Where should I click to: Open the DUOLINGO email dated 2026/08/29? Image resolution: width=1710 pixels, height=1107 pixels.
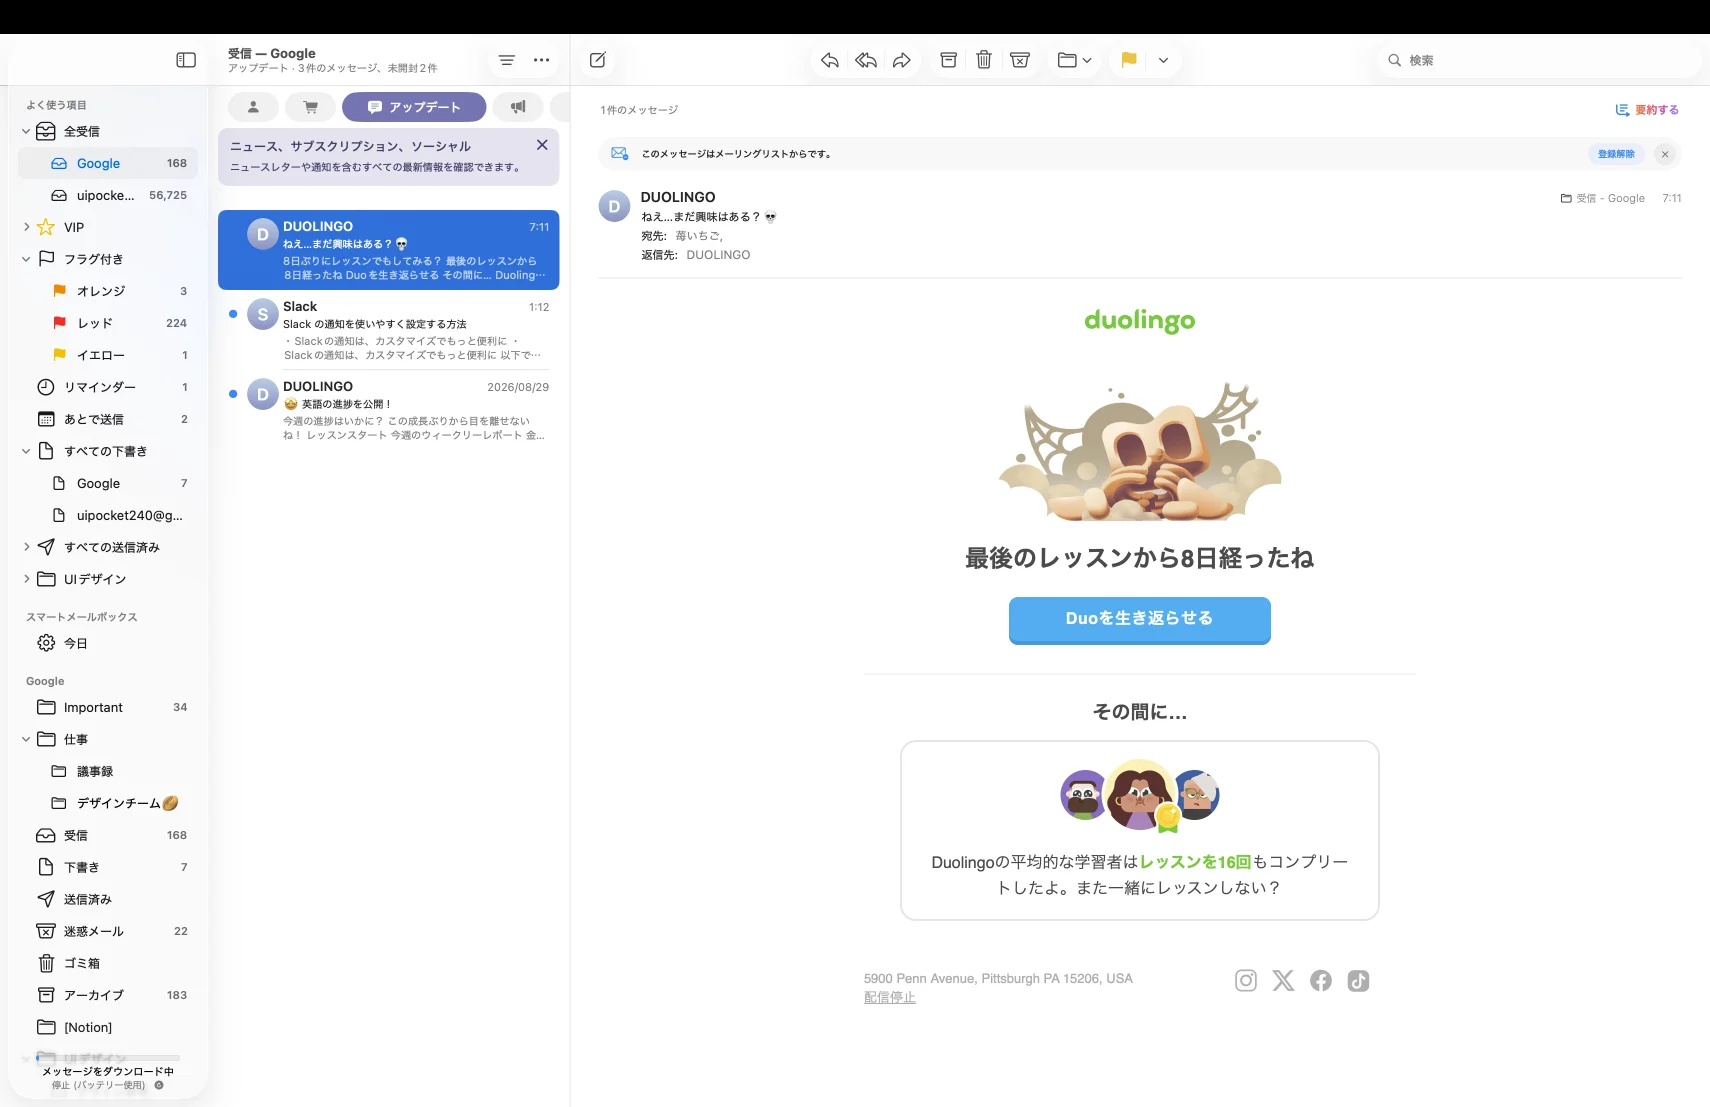coord(389,410)
